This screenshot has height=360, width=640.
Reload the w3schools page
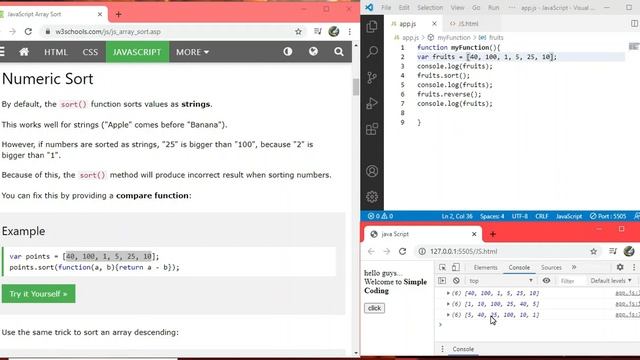(28, 31)
